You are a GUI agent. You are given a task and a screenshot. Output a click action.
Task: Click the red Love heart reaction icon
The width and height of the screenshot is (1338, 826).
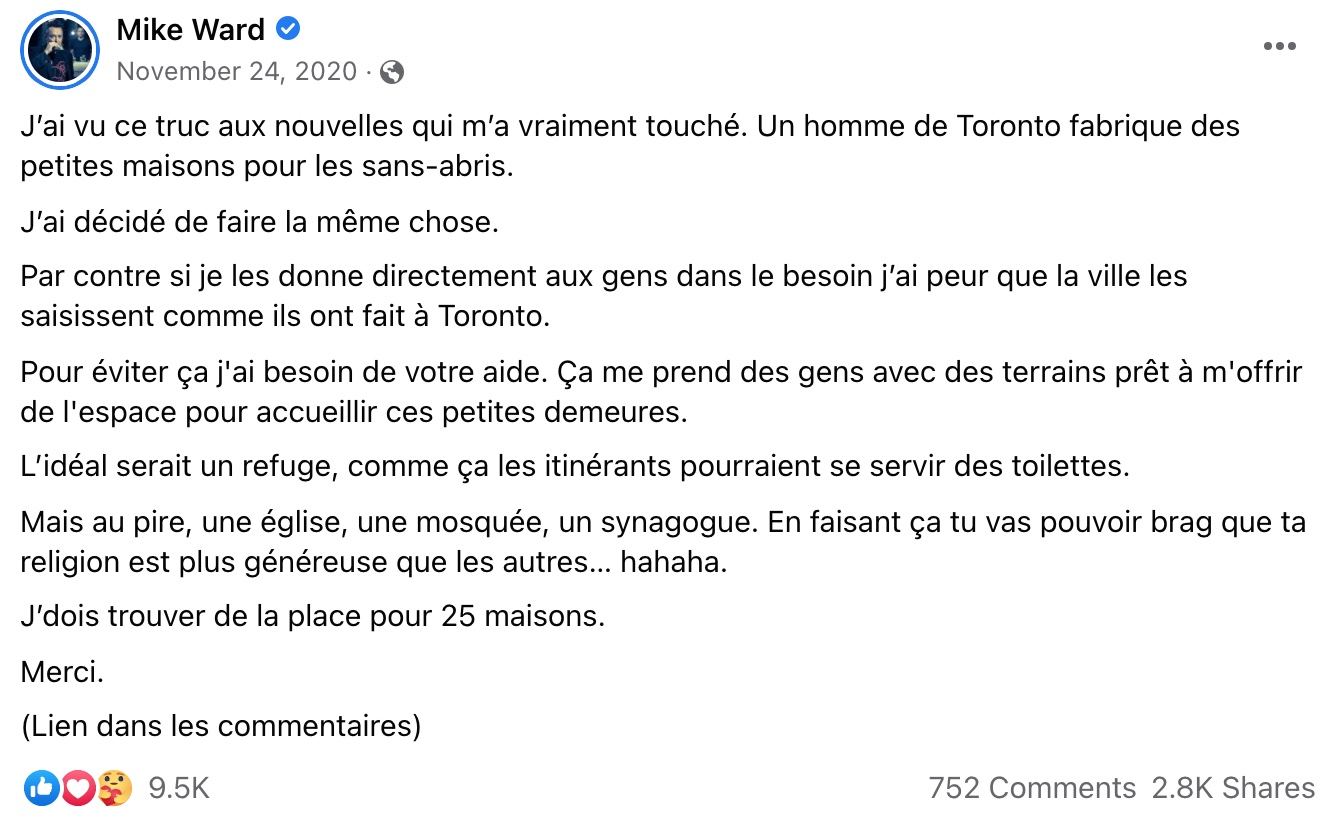[77, 789]
